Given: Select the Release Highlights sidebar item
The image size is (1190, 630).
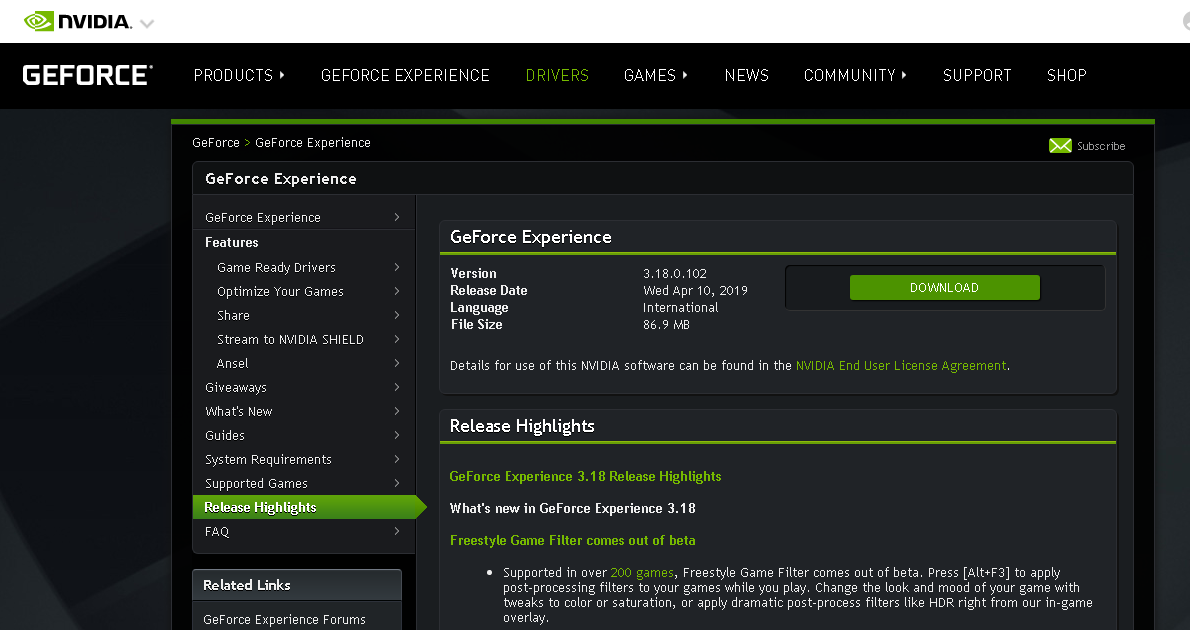Looking at the screenshot, I should click(x=309, y=507).
